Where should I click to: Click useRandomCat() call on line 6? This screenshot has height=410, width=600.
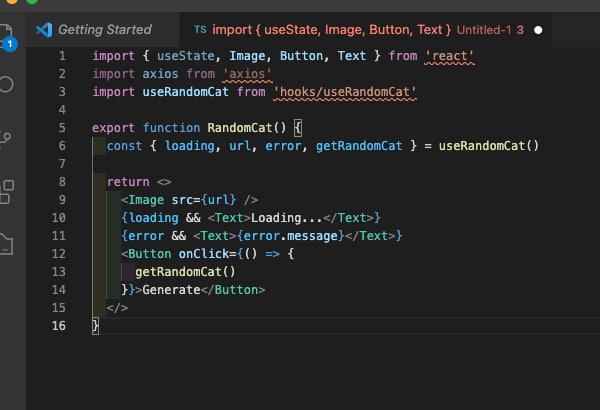point(489,145)
